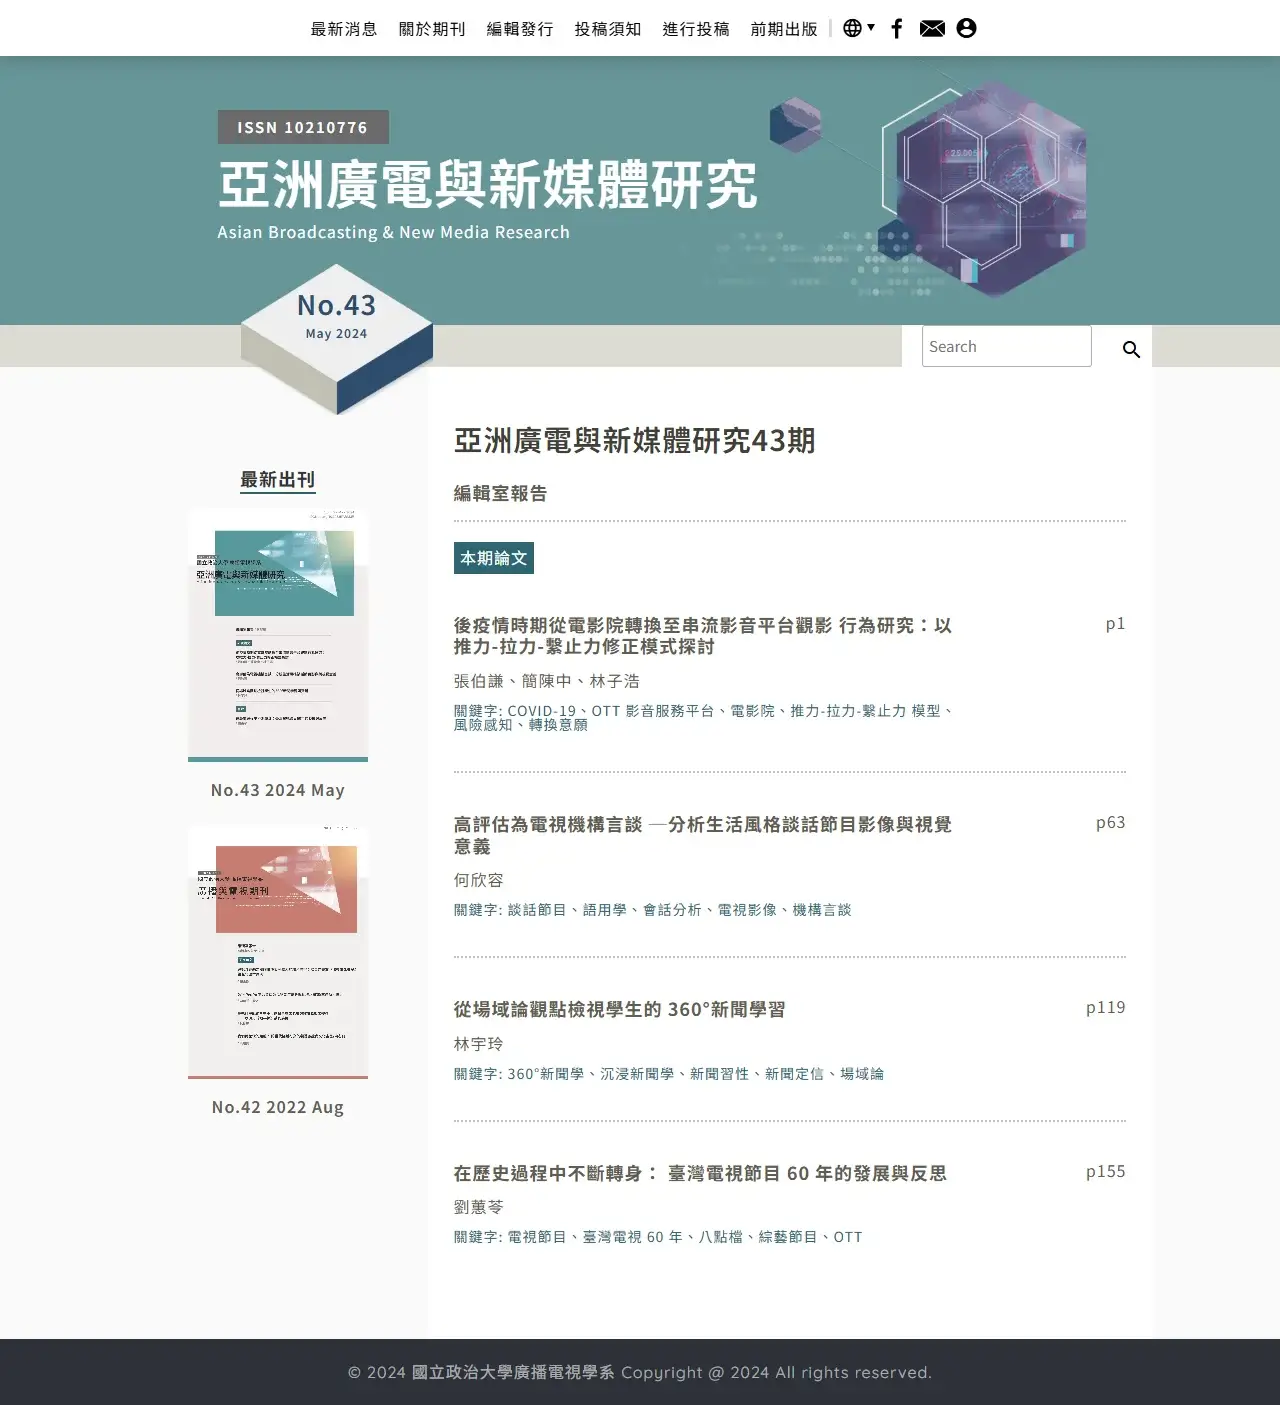Open the 最新消息 menu
1280x1405 pixels.
pyautogui.click(x=344, y=29)
